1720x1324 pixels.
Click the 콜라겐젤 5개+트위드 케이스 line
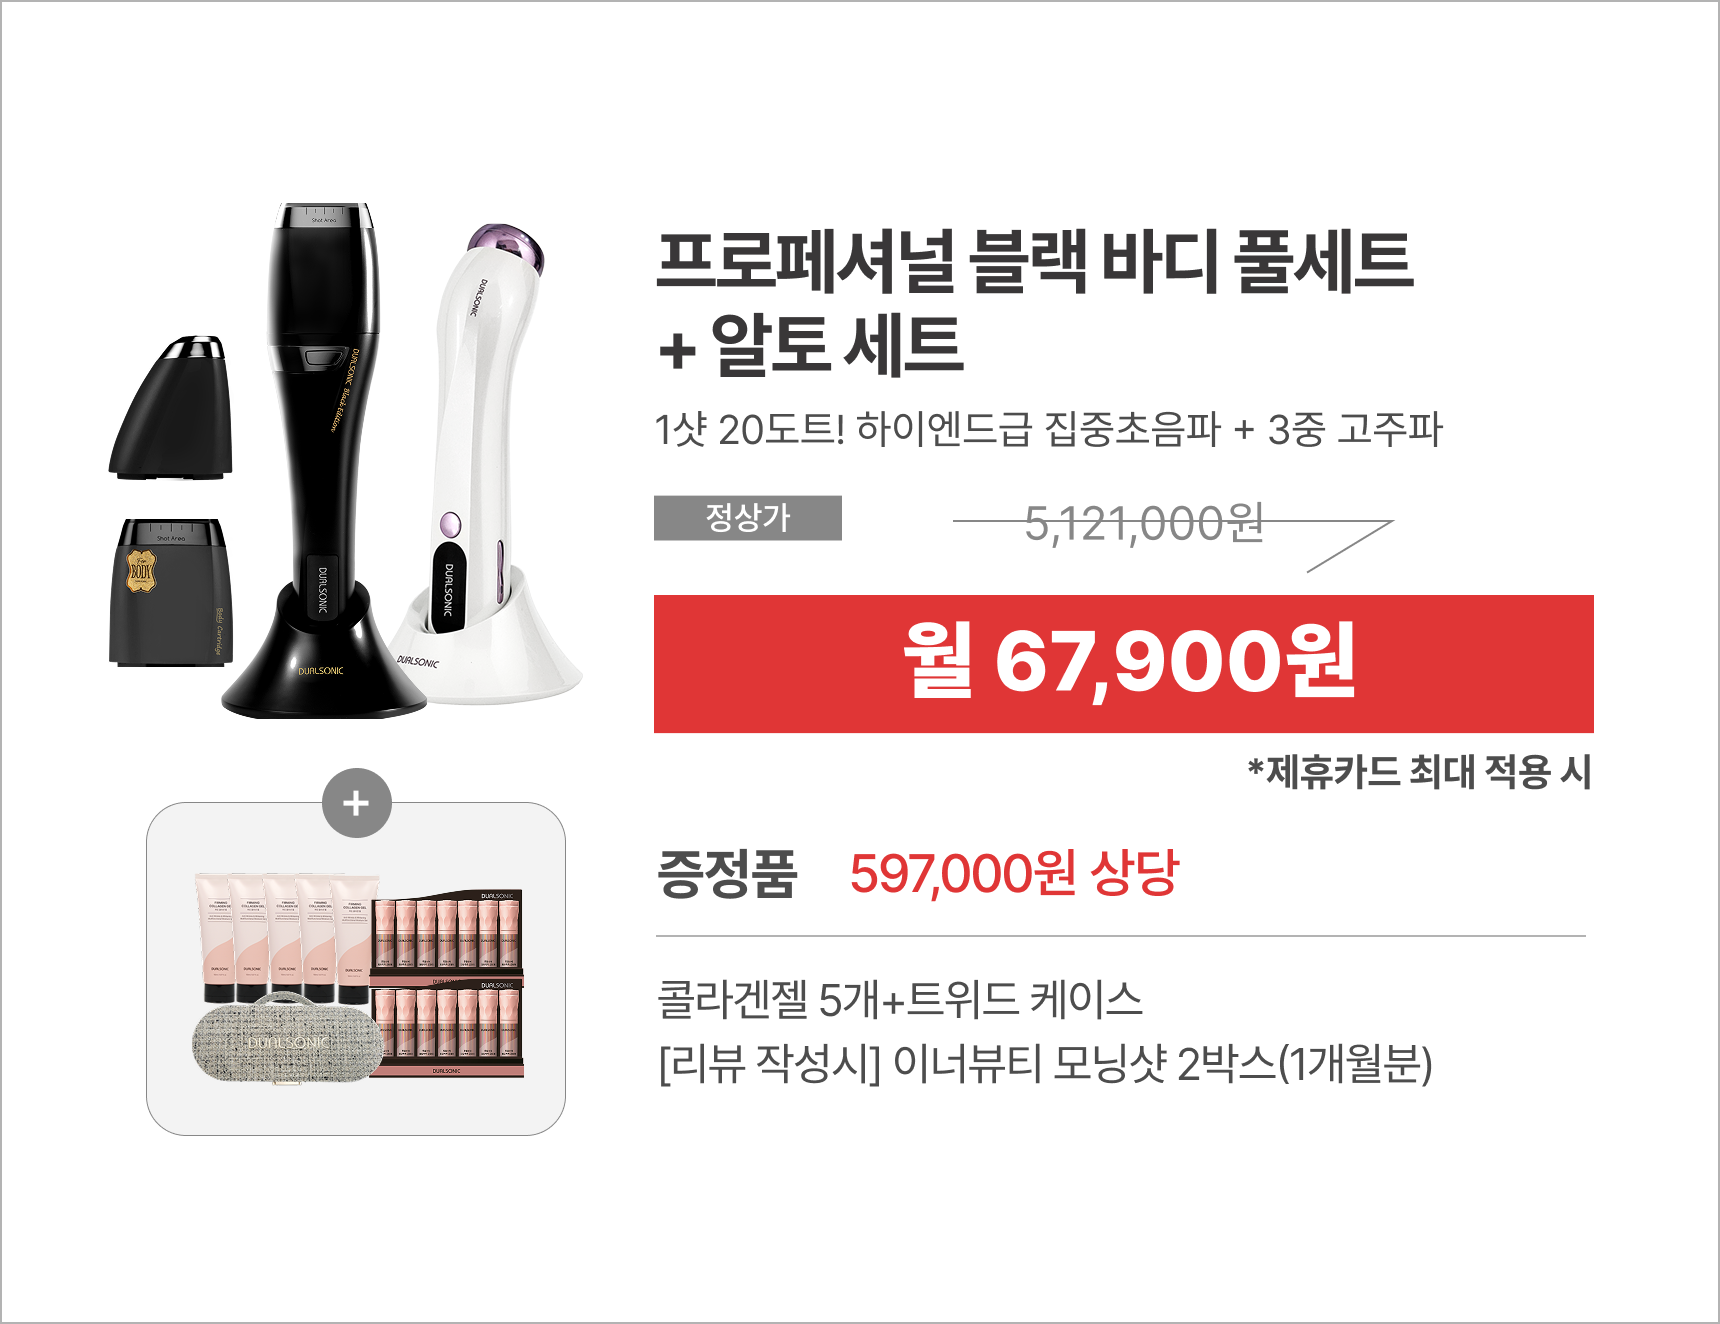tap(900, 999)
